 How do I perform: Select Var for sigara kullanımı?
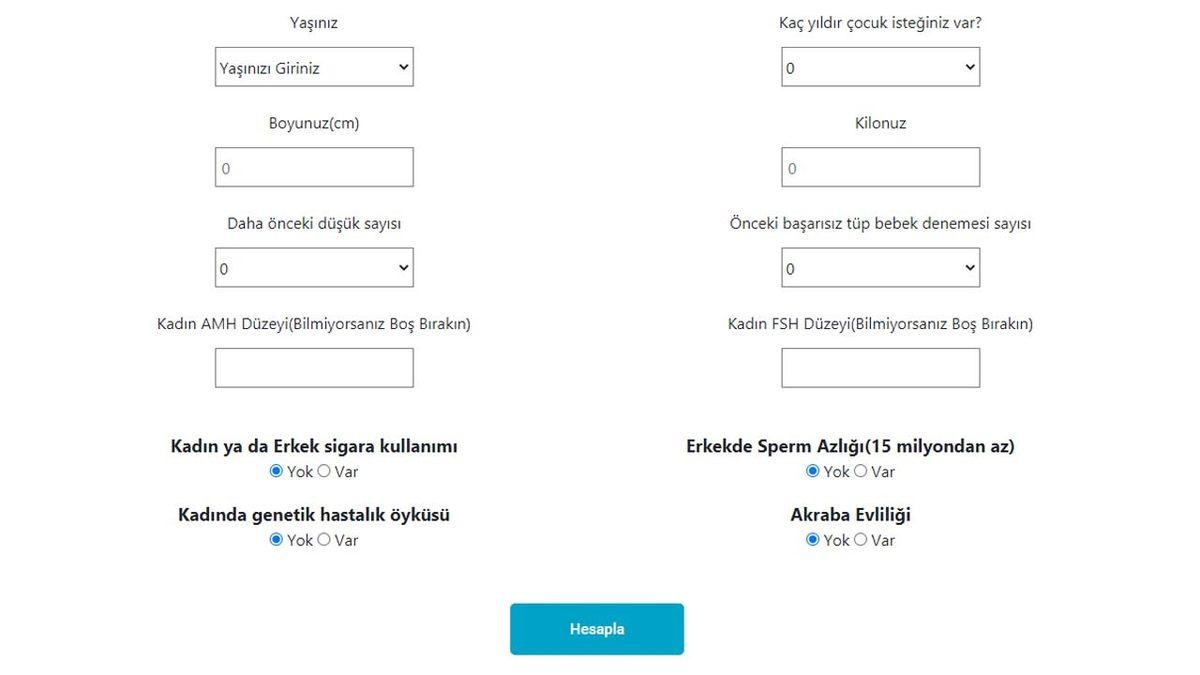point(323,471)
